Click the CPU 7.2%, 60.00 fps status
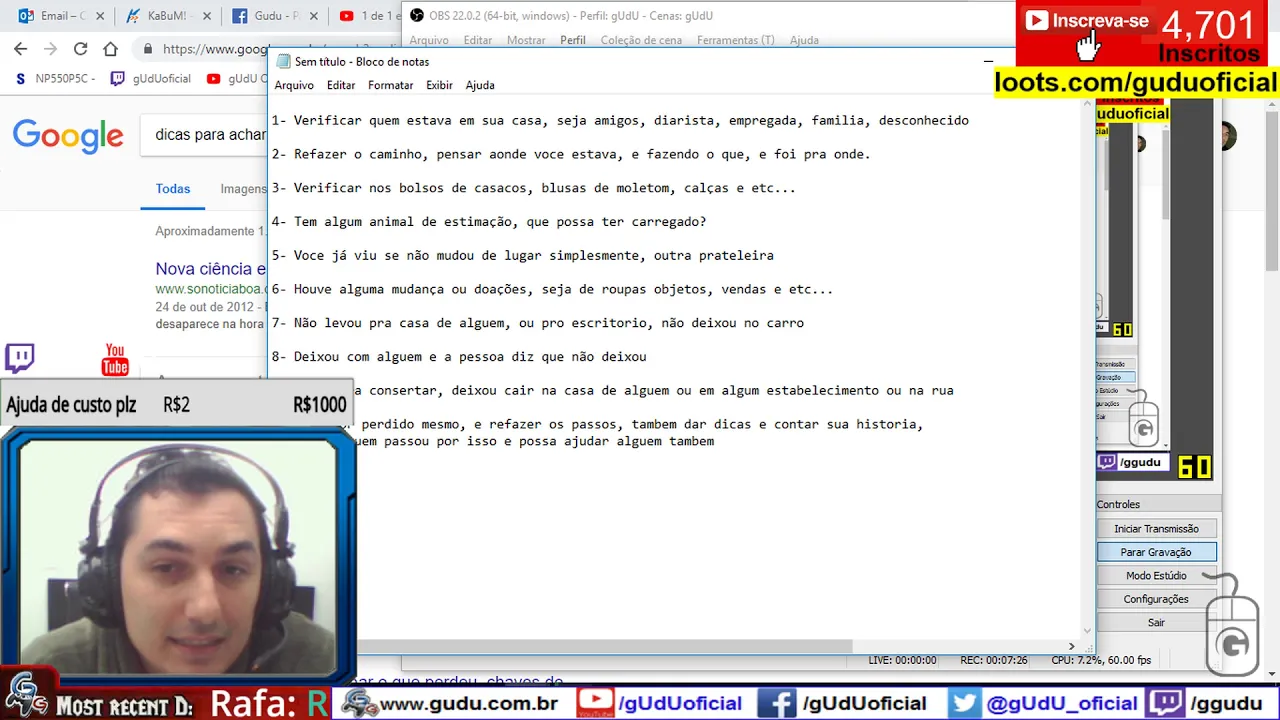The image size is (1280, 720). [x=1101, y=660]
